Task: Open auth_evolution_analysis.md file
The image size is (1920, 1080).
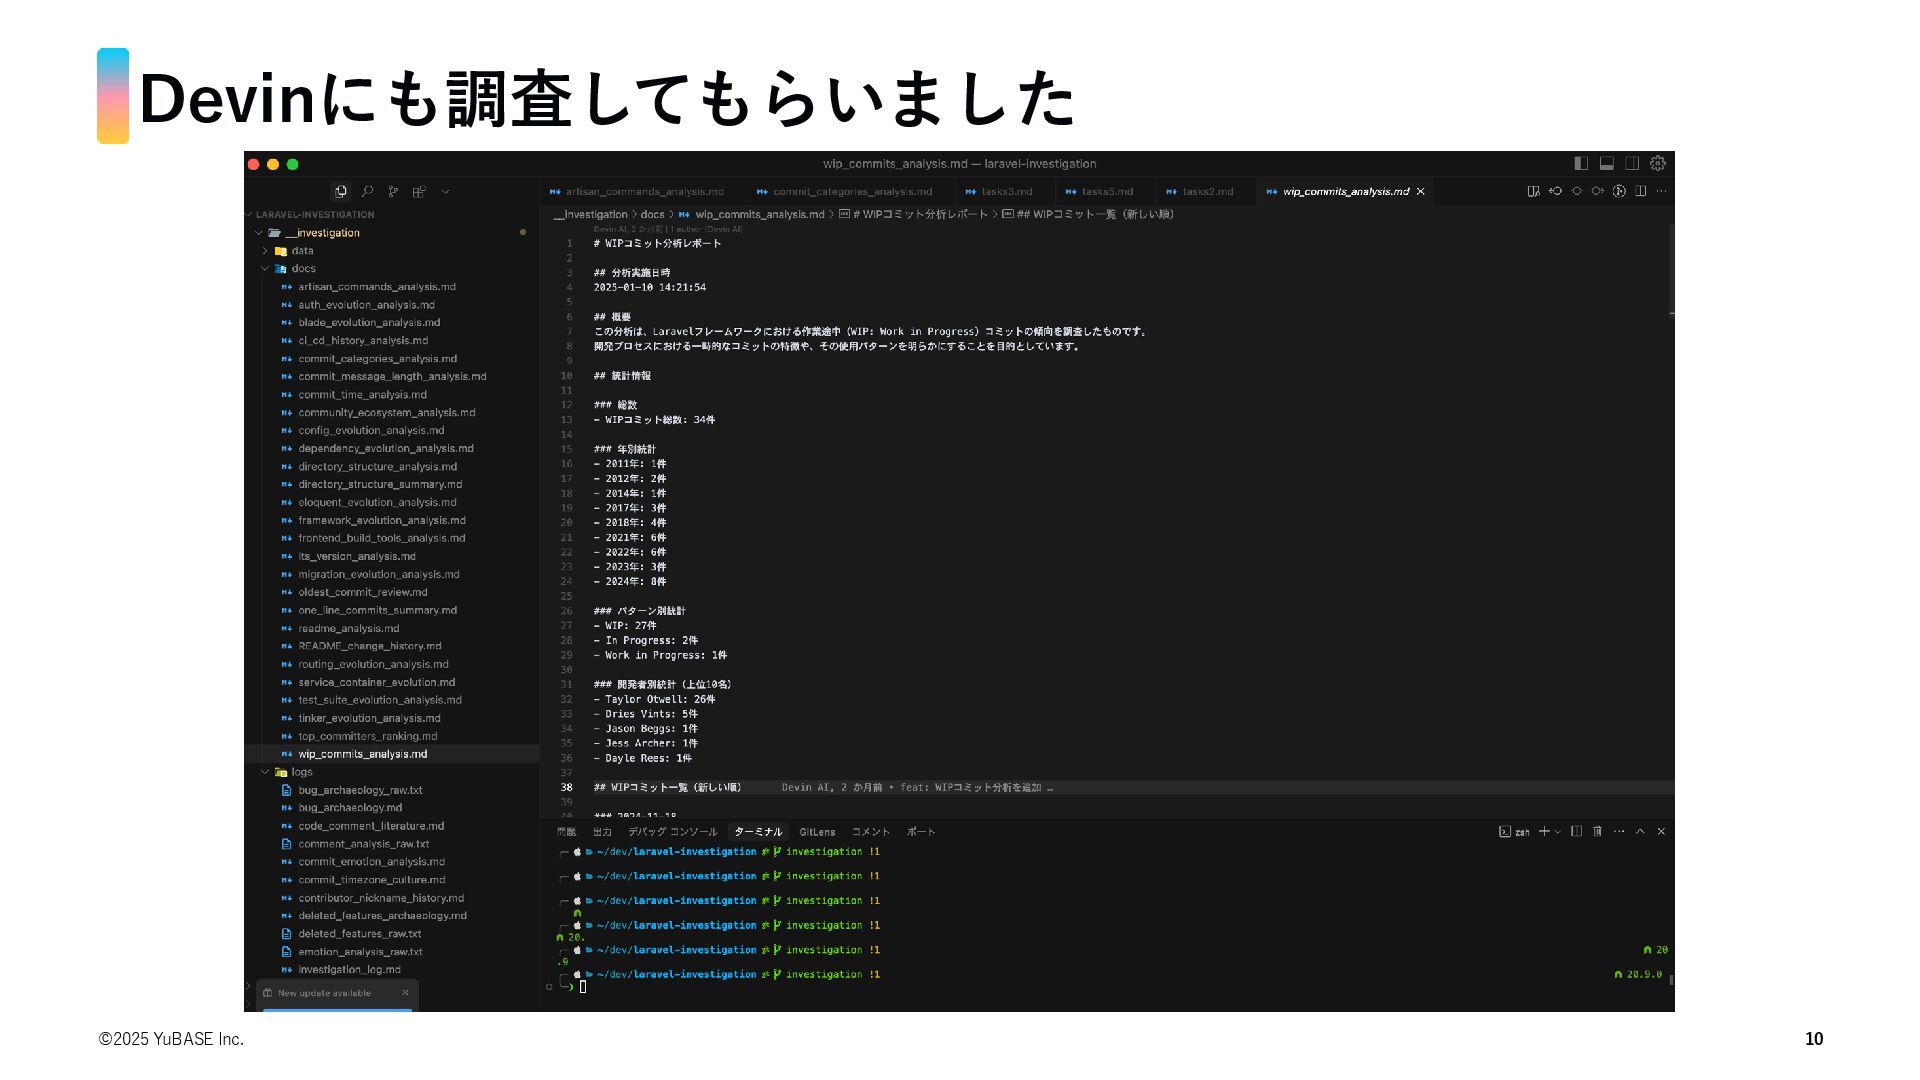Action: [x=366, y=305]
